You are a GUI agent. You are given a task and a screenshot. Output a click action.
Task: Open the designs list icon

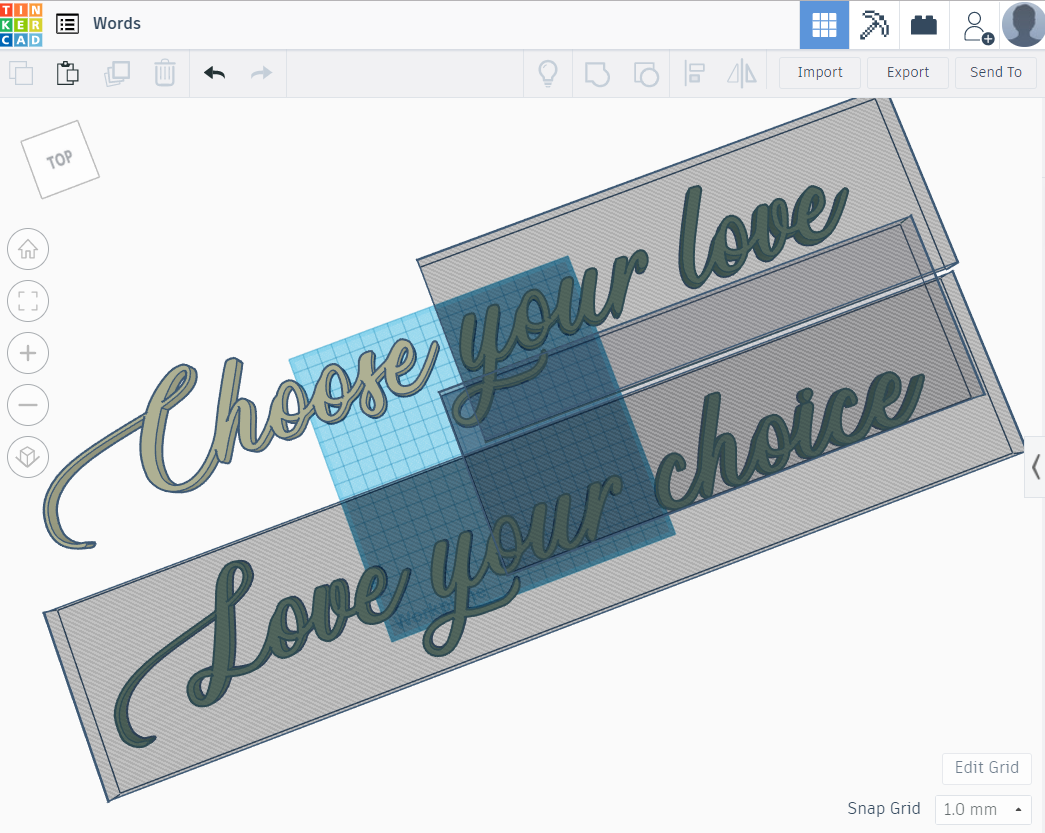click(x=67, y=24)
